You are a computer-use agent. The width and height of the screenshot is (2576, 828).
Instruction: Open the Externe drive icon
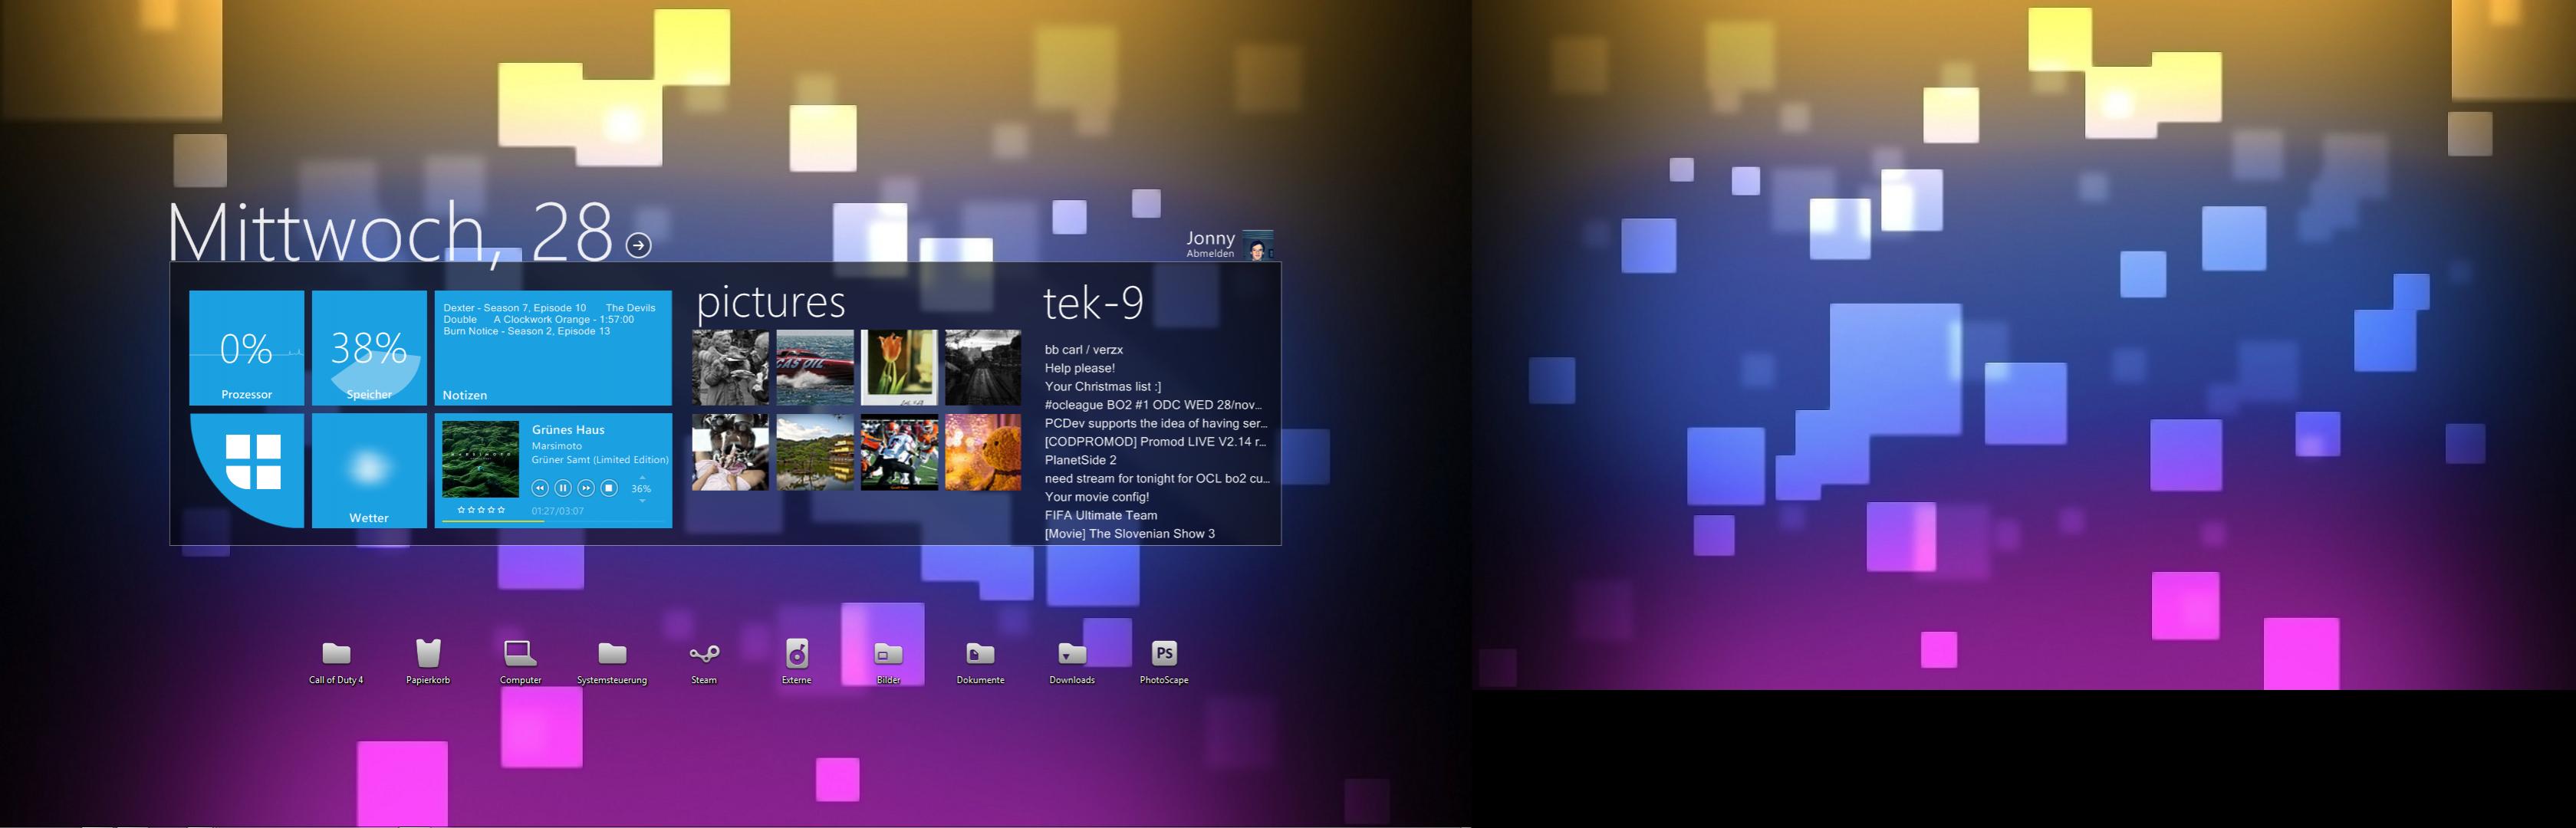(x=796, y=654)
